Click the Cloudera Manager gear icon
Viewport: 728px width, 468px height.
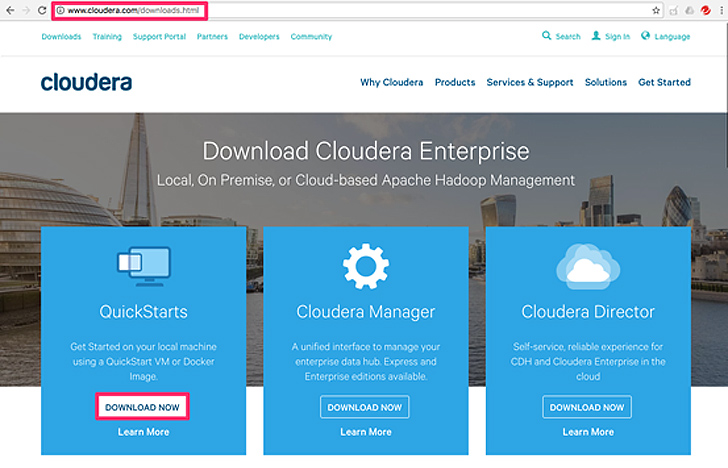366,266
